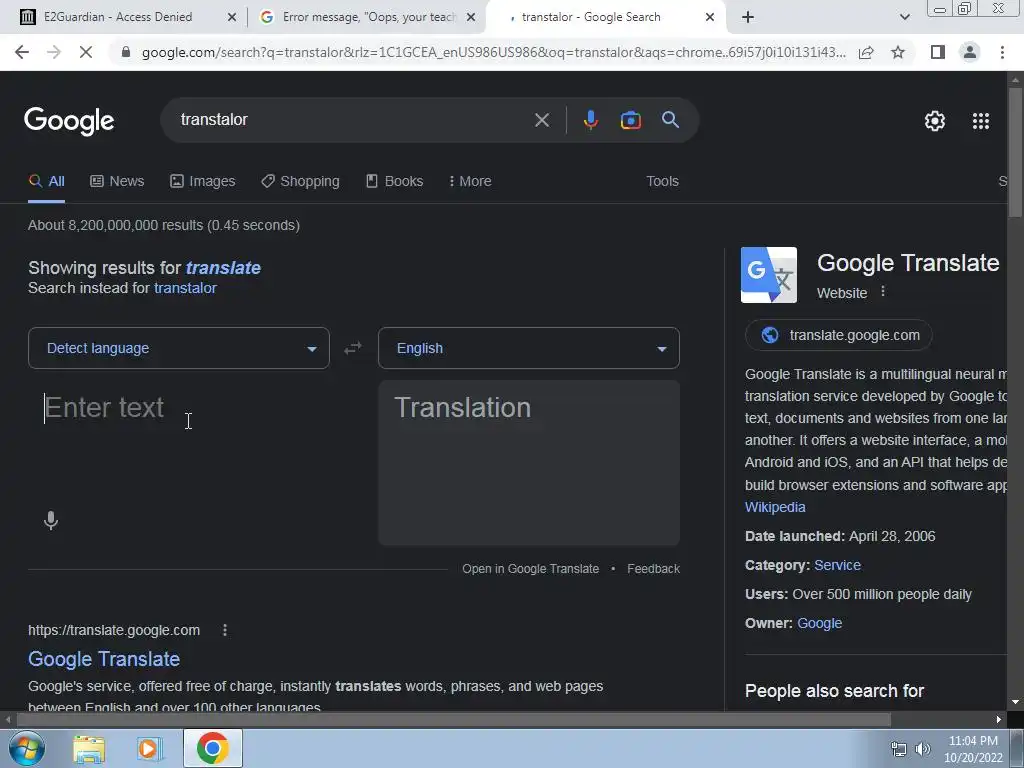Click the translate voice input microphone
1024x768 pixels.
pyautogui.click(x=51, y=520)
